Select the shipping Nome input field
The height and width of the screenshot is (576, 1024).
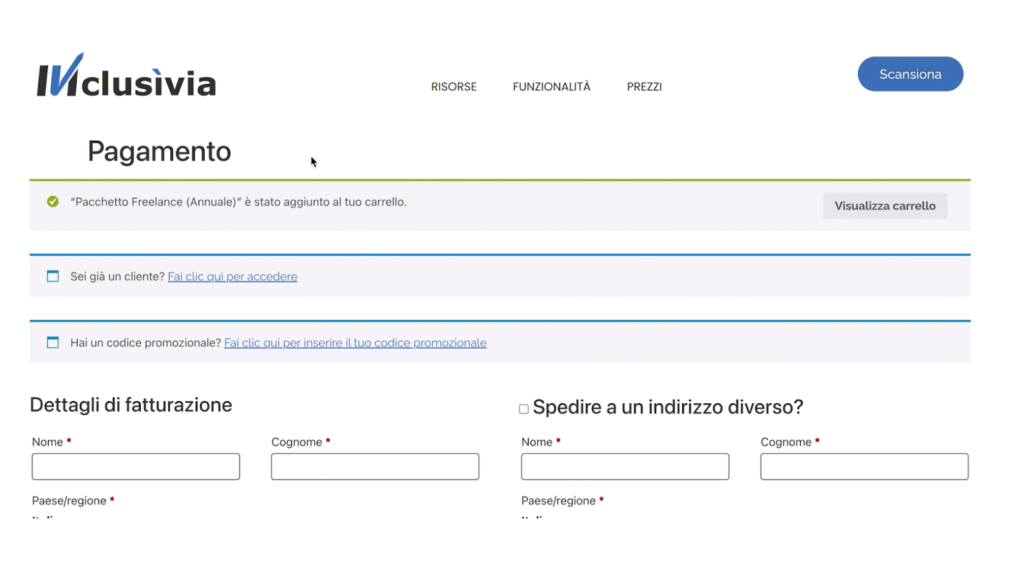coord(625,467)
